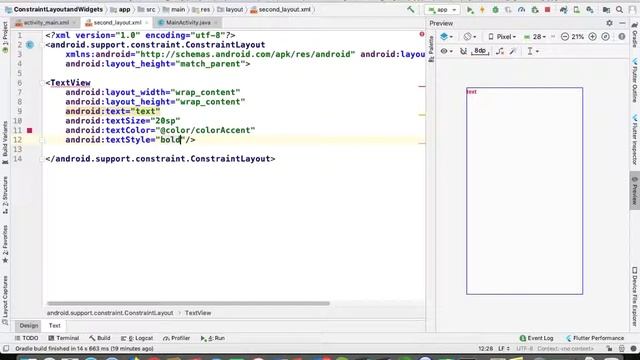Open Preview panel settings gear
This screenshot has height=360, width=640.
(x=609, y=23)
